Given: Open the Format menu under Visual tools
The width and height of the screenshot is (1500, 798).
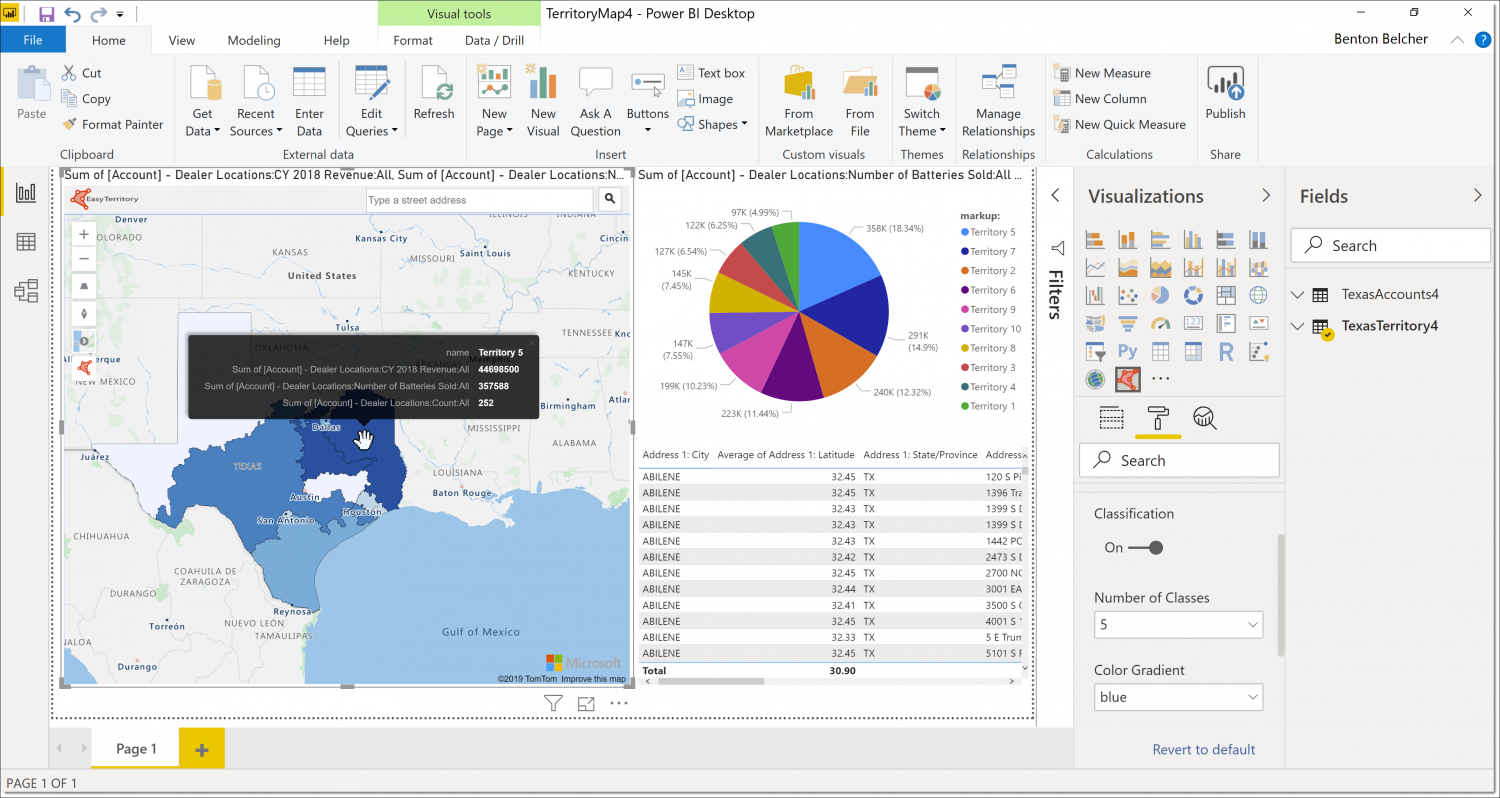Looking at the screenshot, I should (412, 40).
